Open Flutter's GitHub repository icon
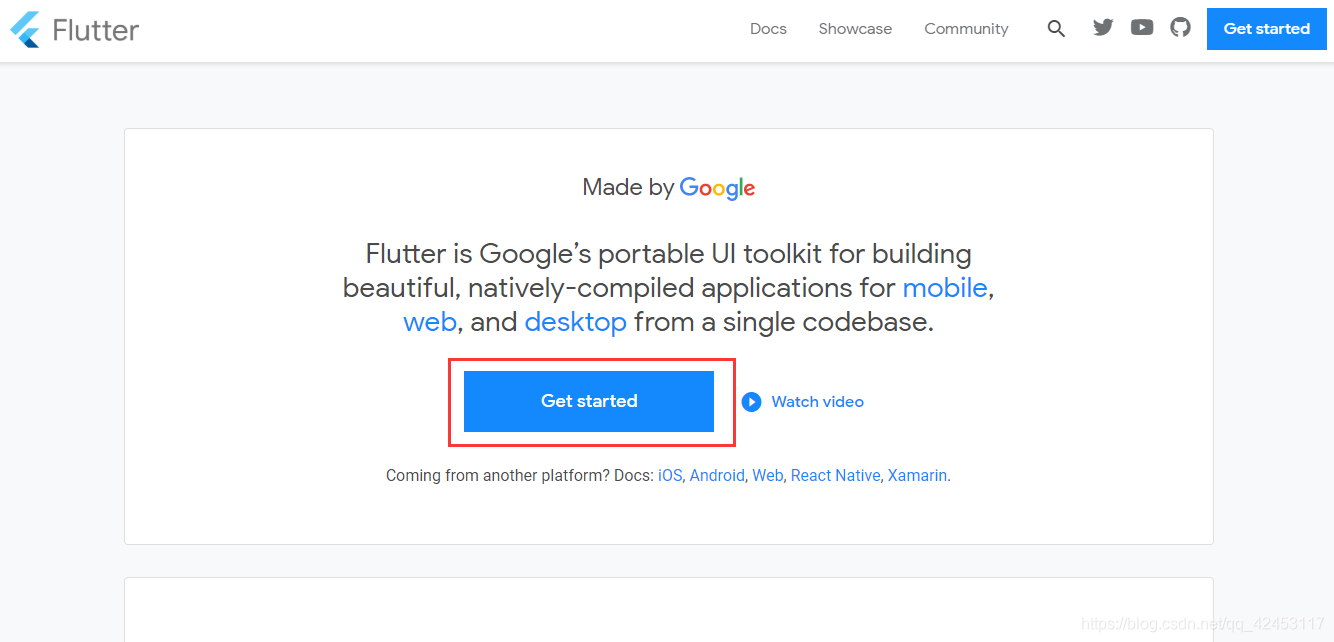 coord(1181,28)
